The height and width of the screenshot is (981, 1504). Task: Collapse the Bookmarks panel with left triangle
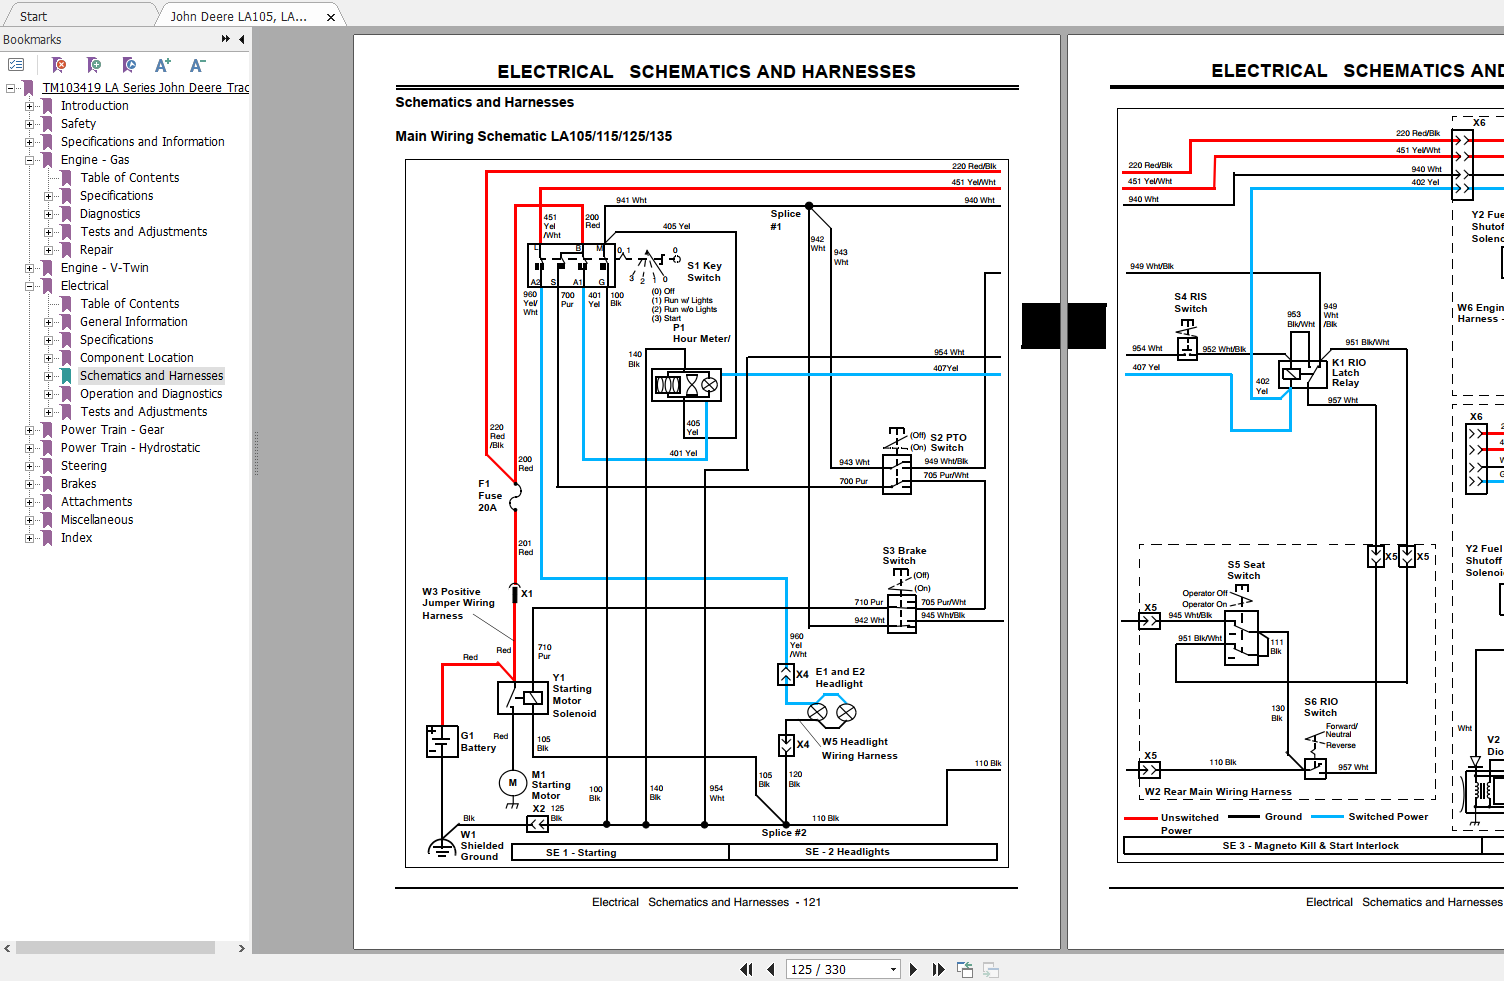(x=241, y=39)
